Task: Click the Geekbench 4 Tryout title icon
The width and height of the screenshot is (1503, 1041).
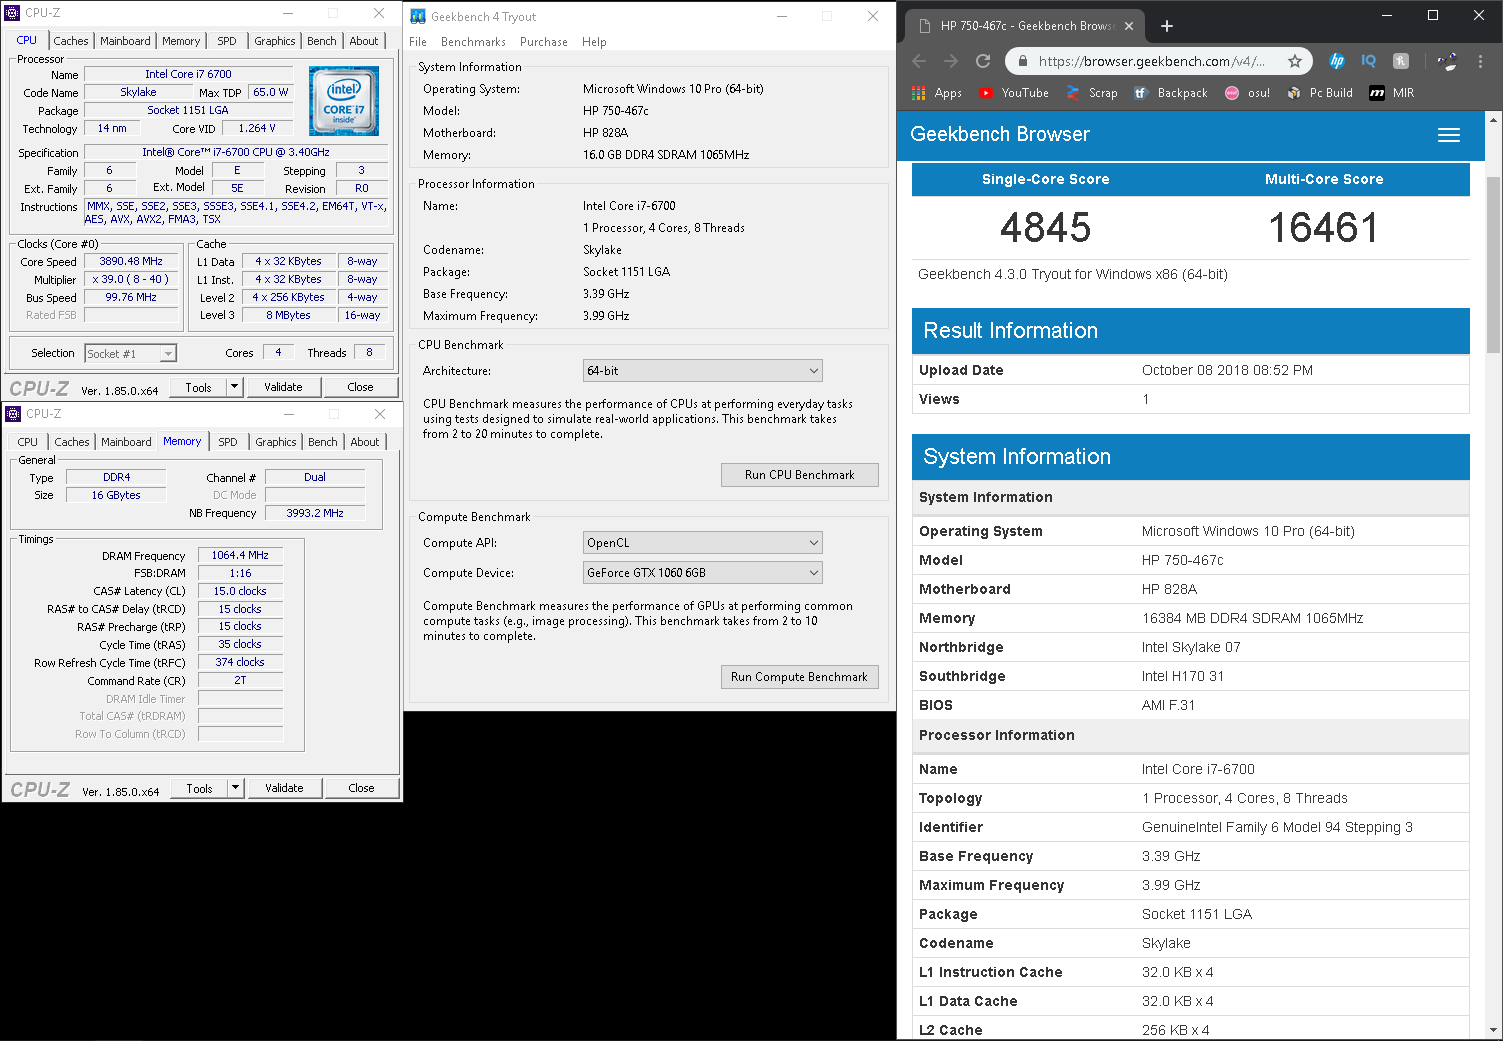Action: click(x=418, y=16)
